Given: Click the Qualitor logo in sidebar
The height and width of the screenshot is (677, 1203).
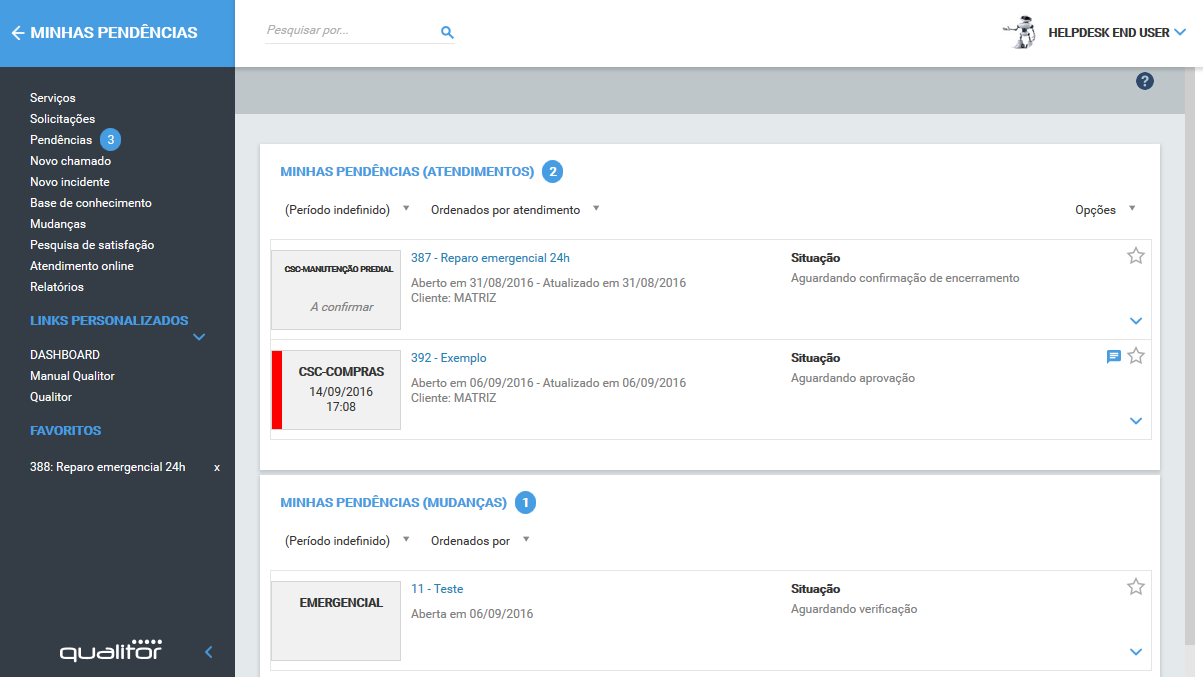Looking at the screenshot, I should [110, 651].
